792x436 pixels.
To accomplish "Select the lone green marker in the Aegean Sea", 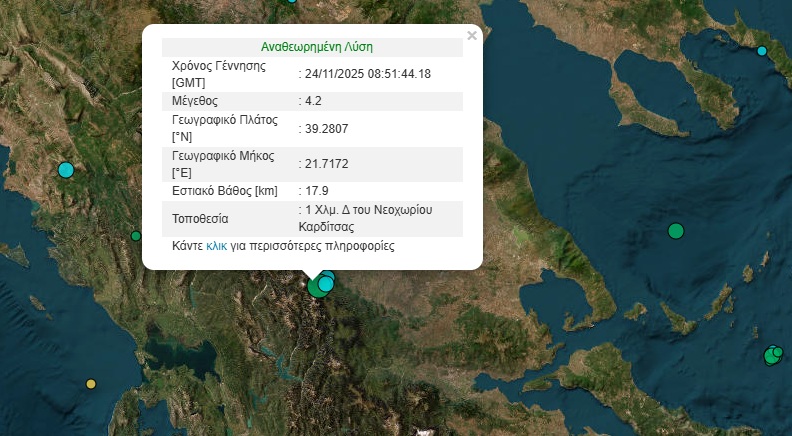I will pos(676,231).
